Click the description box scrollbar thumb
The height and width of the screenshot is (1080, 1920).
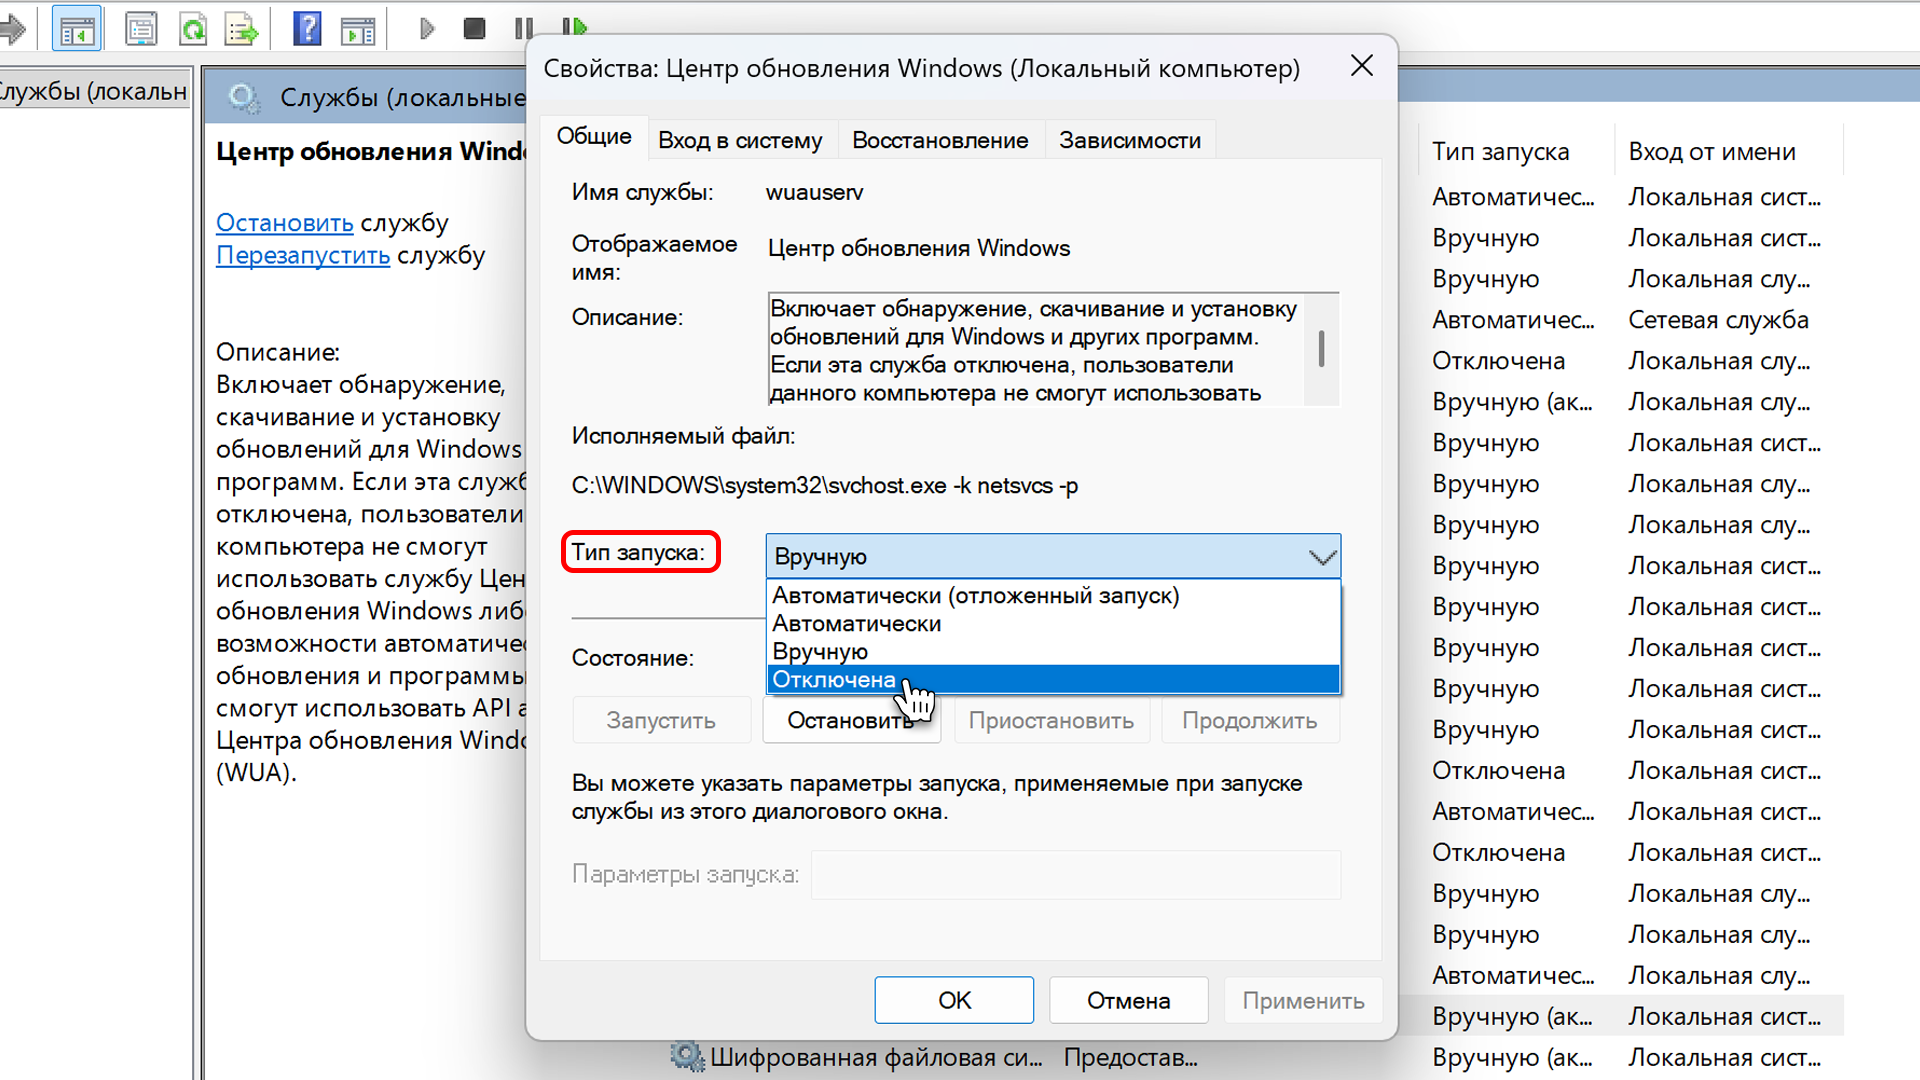pyautogui.click(x=1321, y=349)
